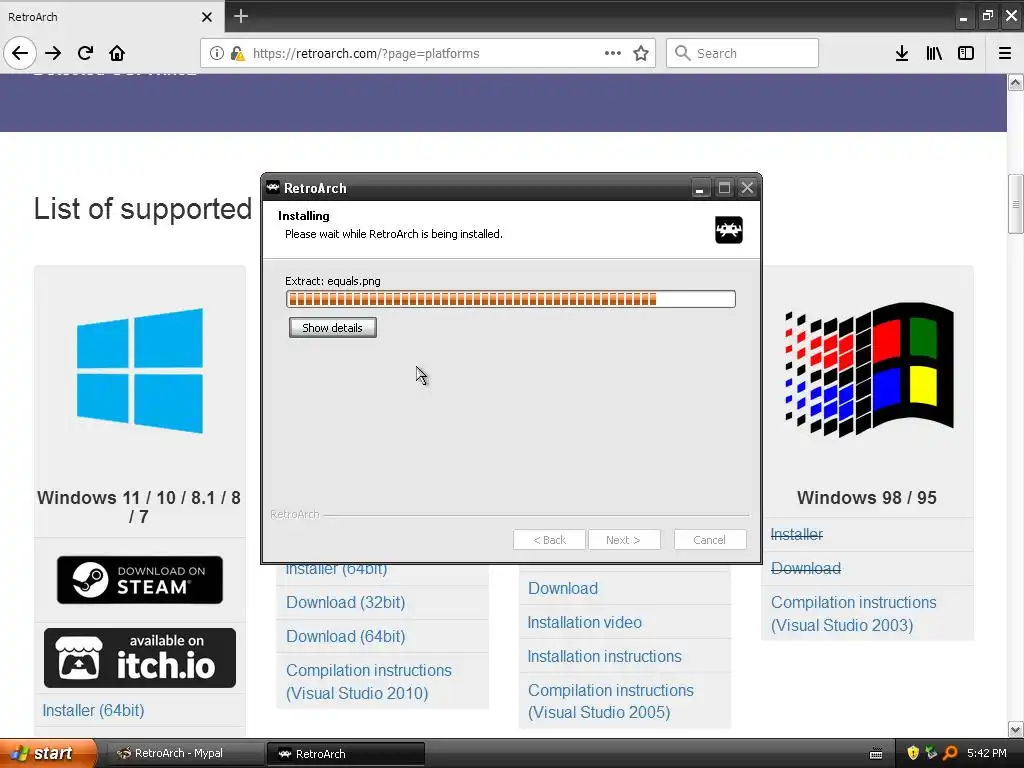
Task: Bookmark this page with the star icon
Action: [641, 53]
